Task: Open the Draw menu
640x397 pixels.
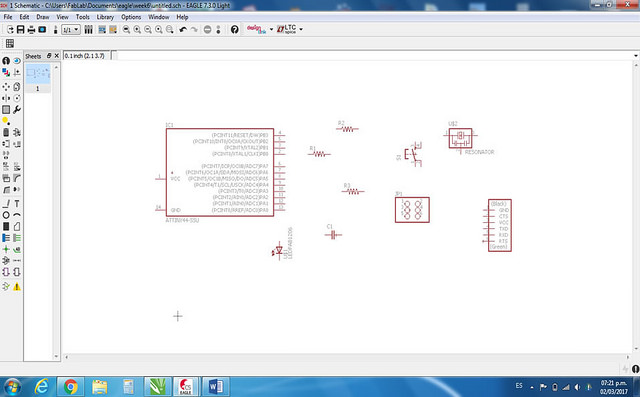Action: pyautogui.click(x=42, y=17)
